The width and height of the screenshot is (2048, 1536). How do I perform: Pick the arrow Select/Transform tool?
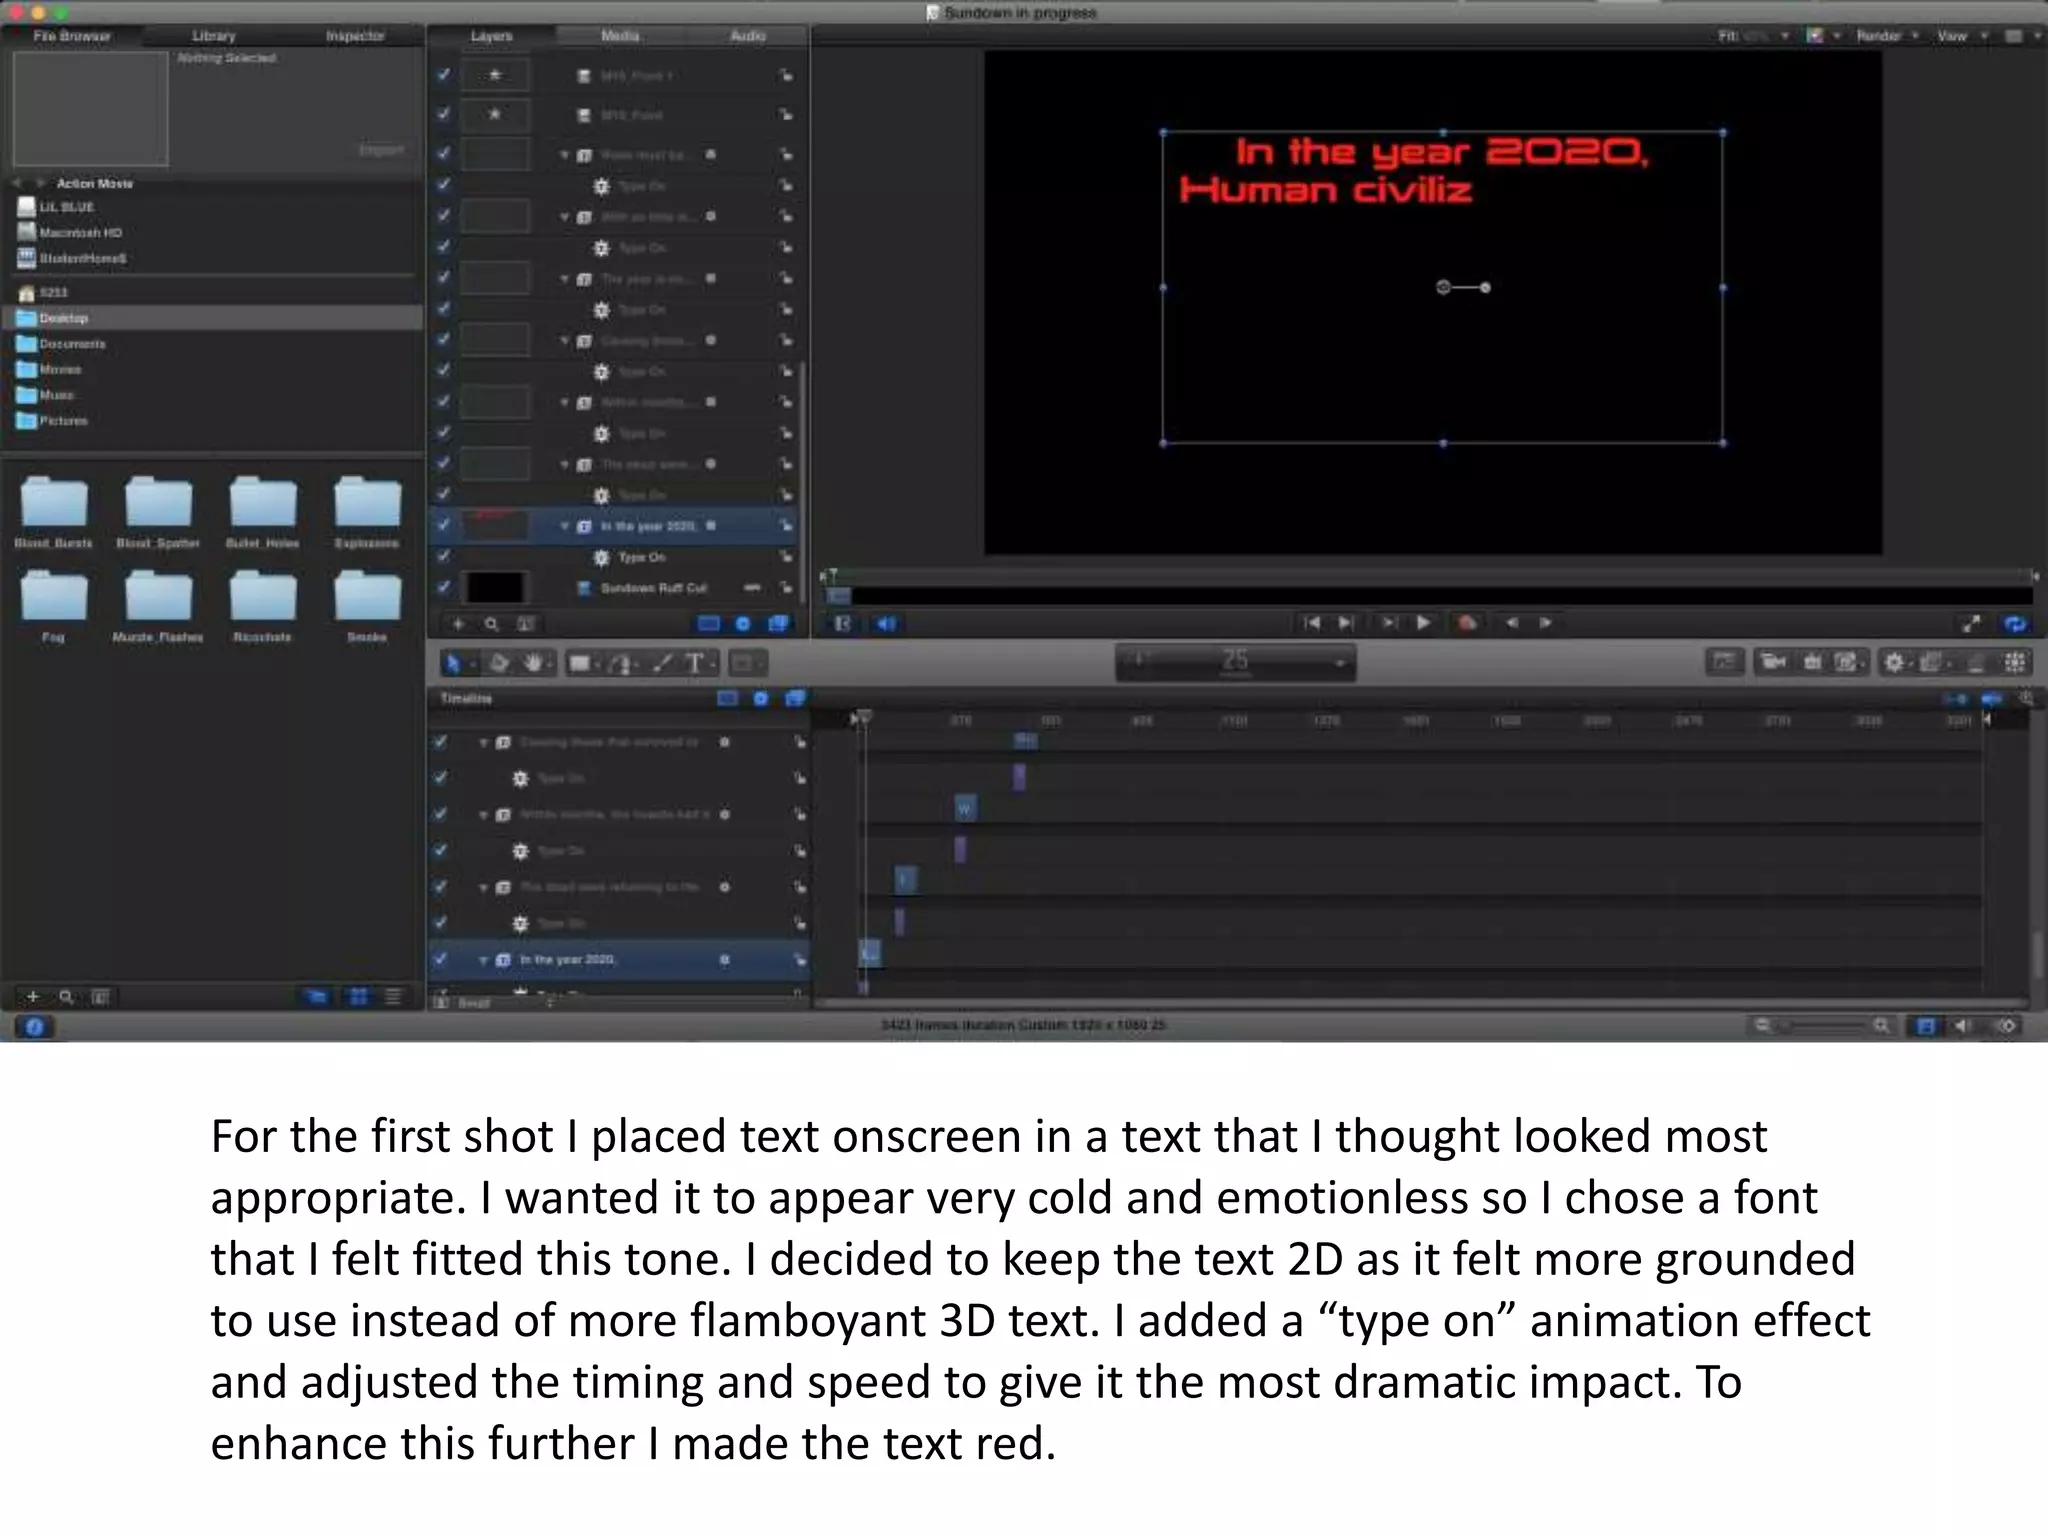[x=453, y=663]
